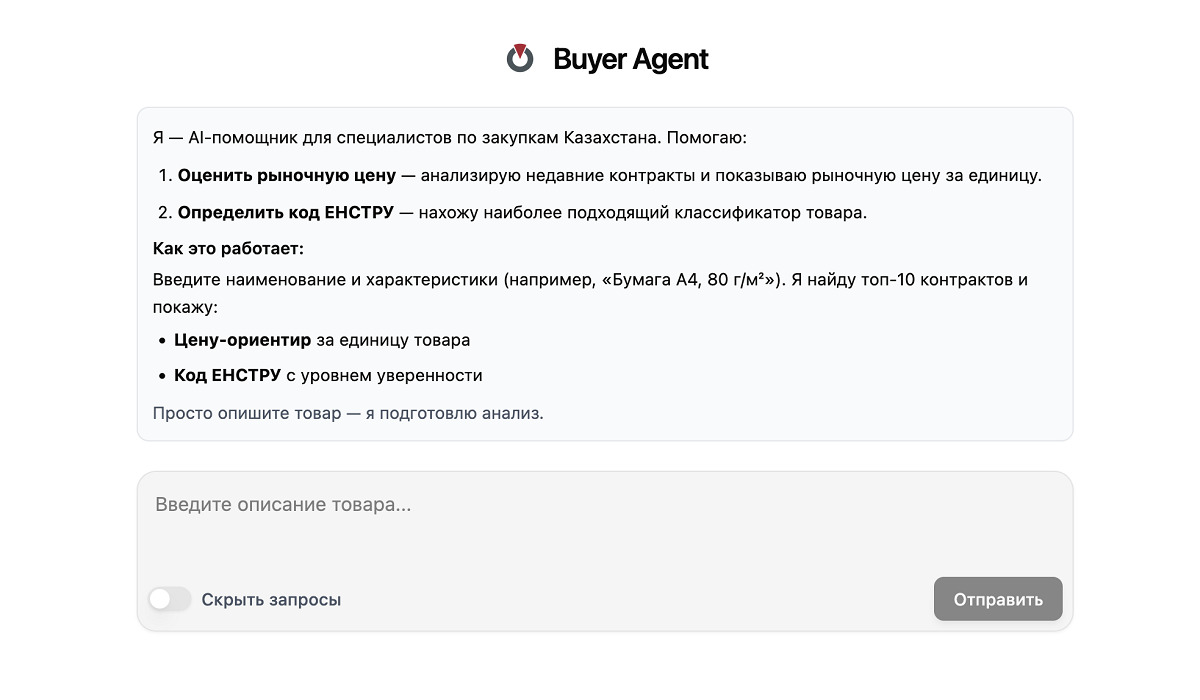Click the phrase за единицу товара

[393, 340]
